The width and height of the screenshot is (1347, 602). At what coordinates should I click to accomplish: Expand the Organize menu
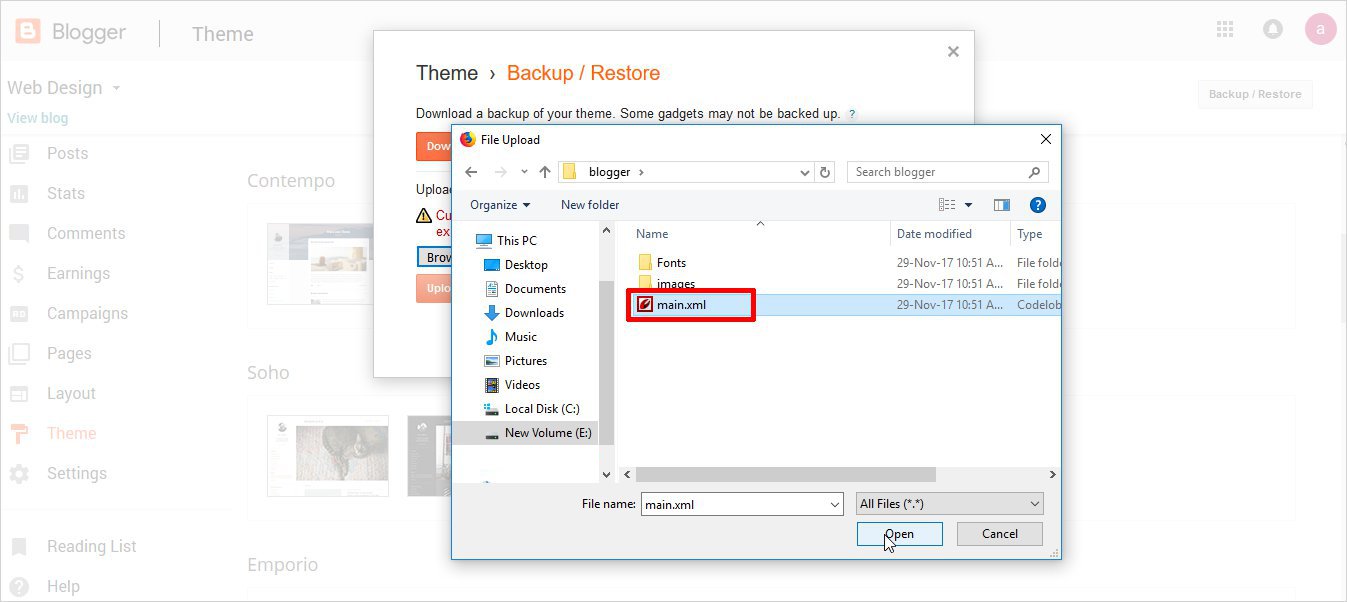coord(500,205)
